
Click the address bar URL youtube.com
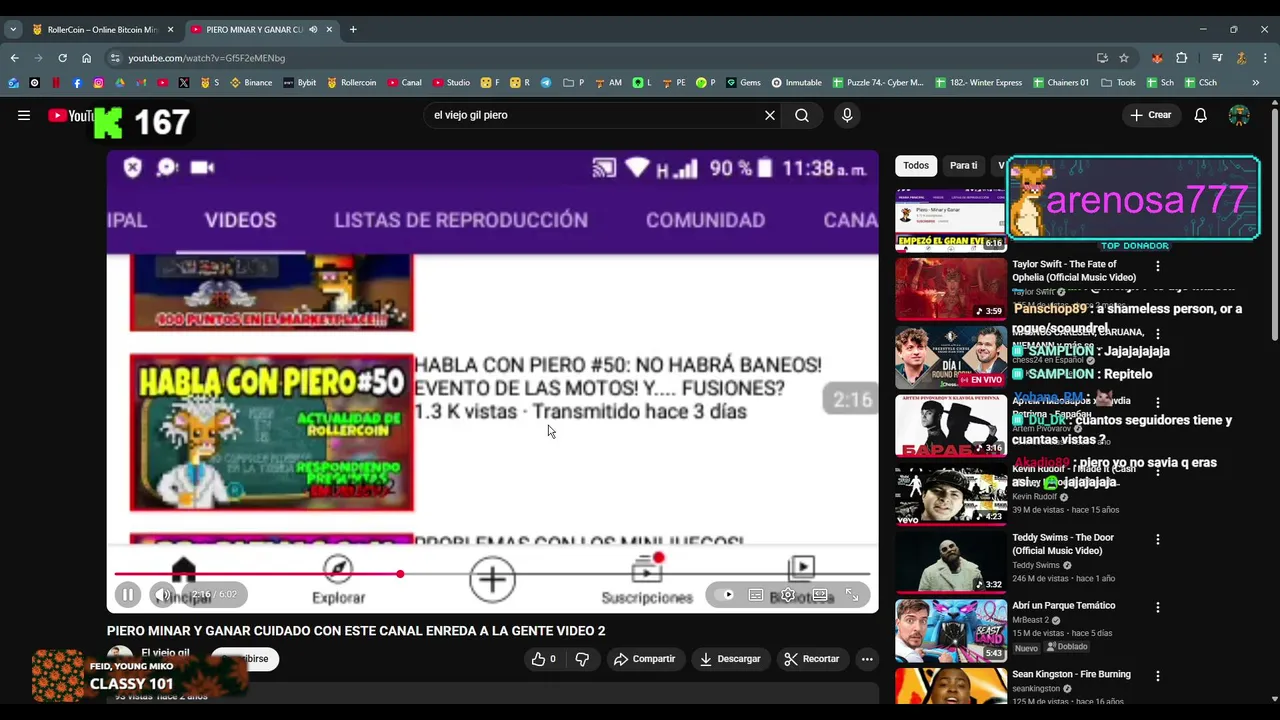pyautogui.click(x=206, y=58)
